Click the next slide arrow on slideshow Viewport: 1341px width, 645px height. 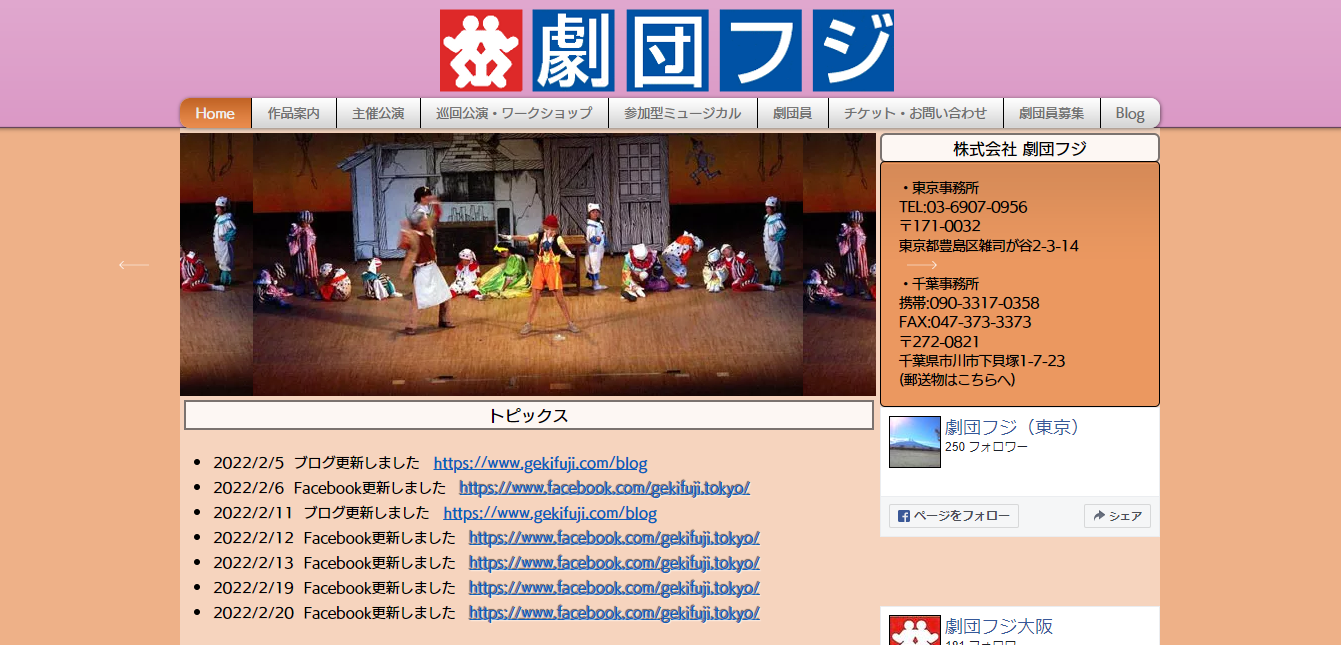[922, 265]
